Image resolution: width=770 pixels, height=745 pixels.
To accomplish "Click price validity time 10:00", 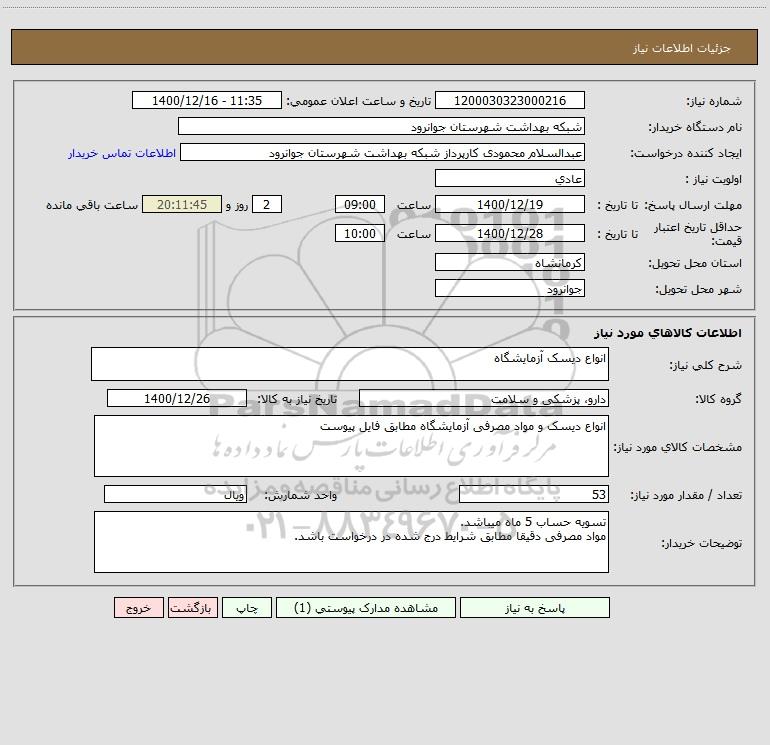I will (359, 233).
